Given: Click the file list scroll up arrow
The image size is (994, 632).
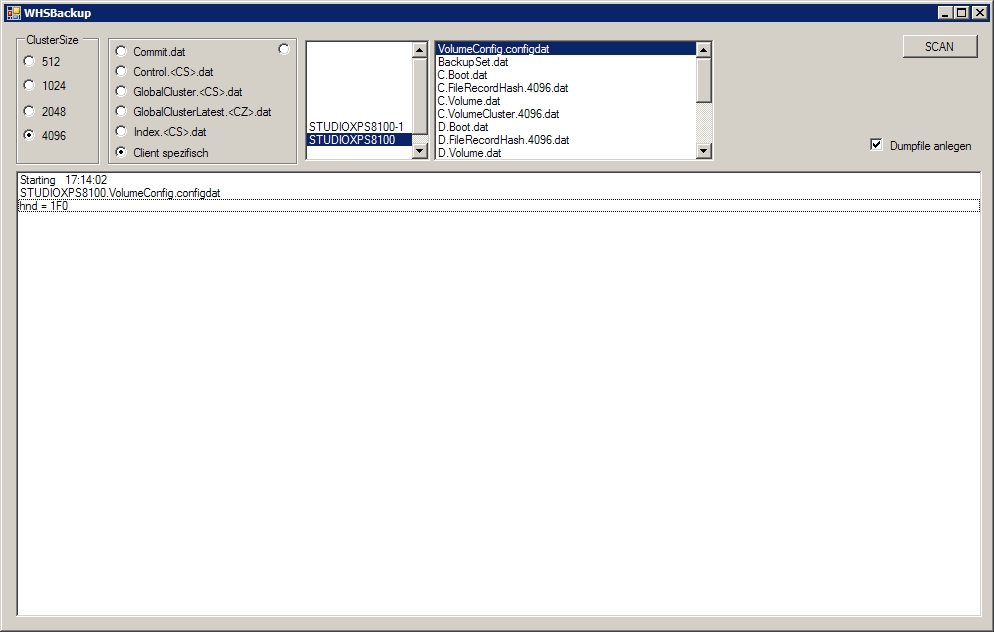Looking at the screenshot, I should pyautogui.click(x=704, y=50).
